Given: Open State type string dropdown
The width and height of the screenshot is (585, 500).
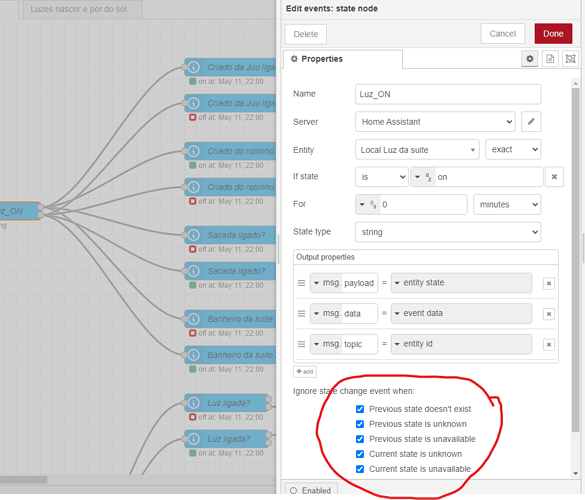Looking at the screenshot, I should (x=448, y=232).
